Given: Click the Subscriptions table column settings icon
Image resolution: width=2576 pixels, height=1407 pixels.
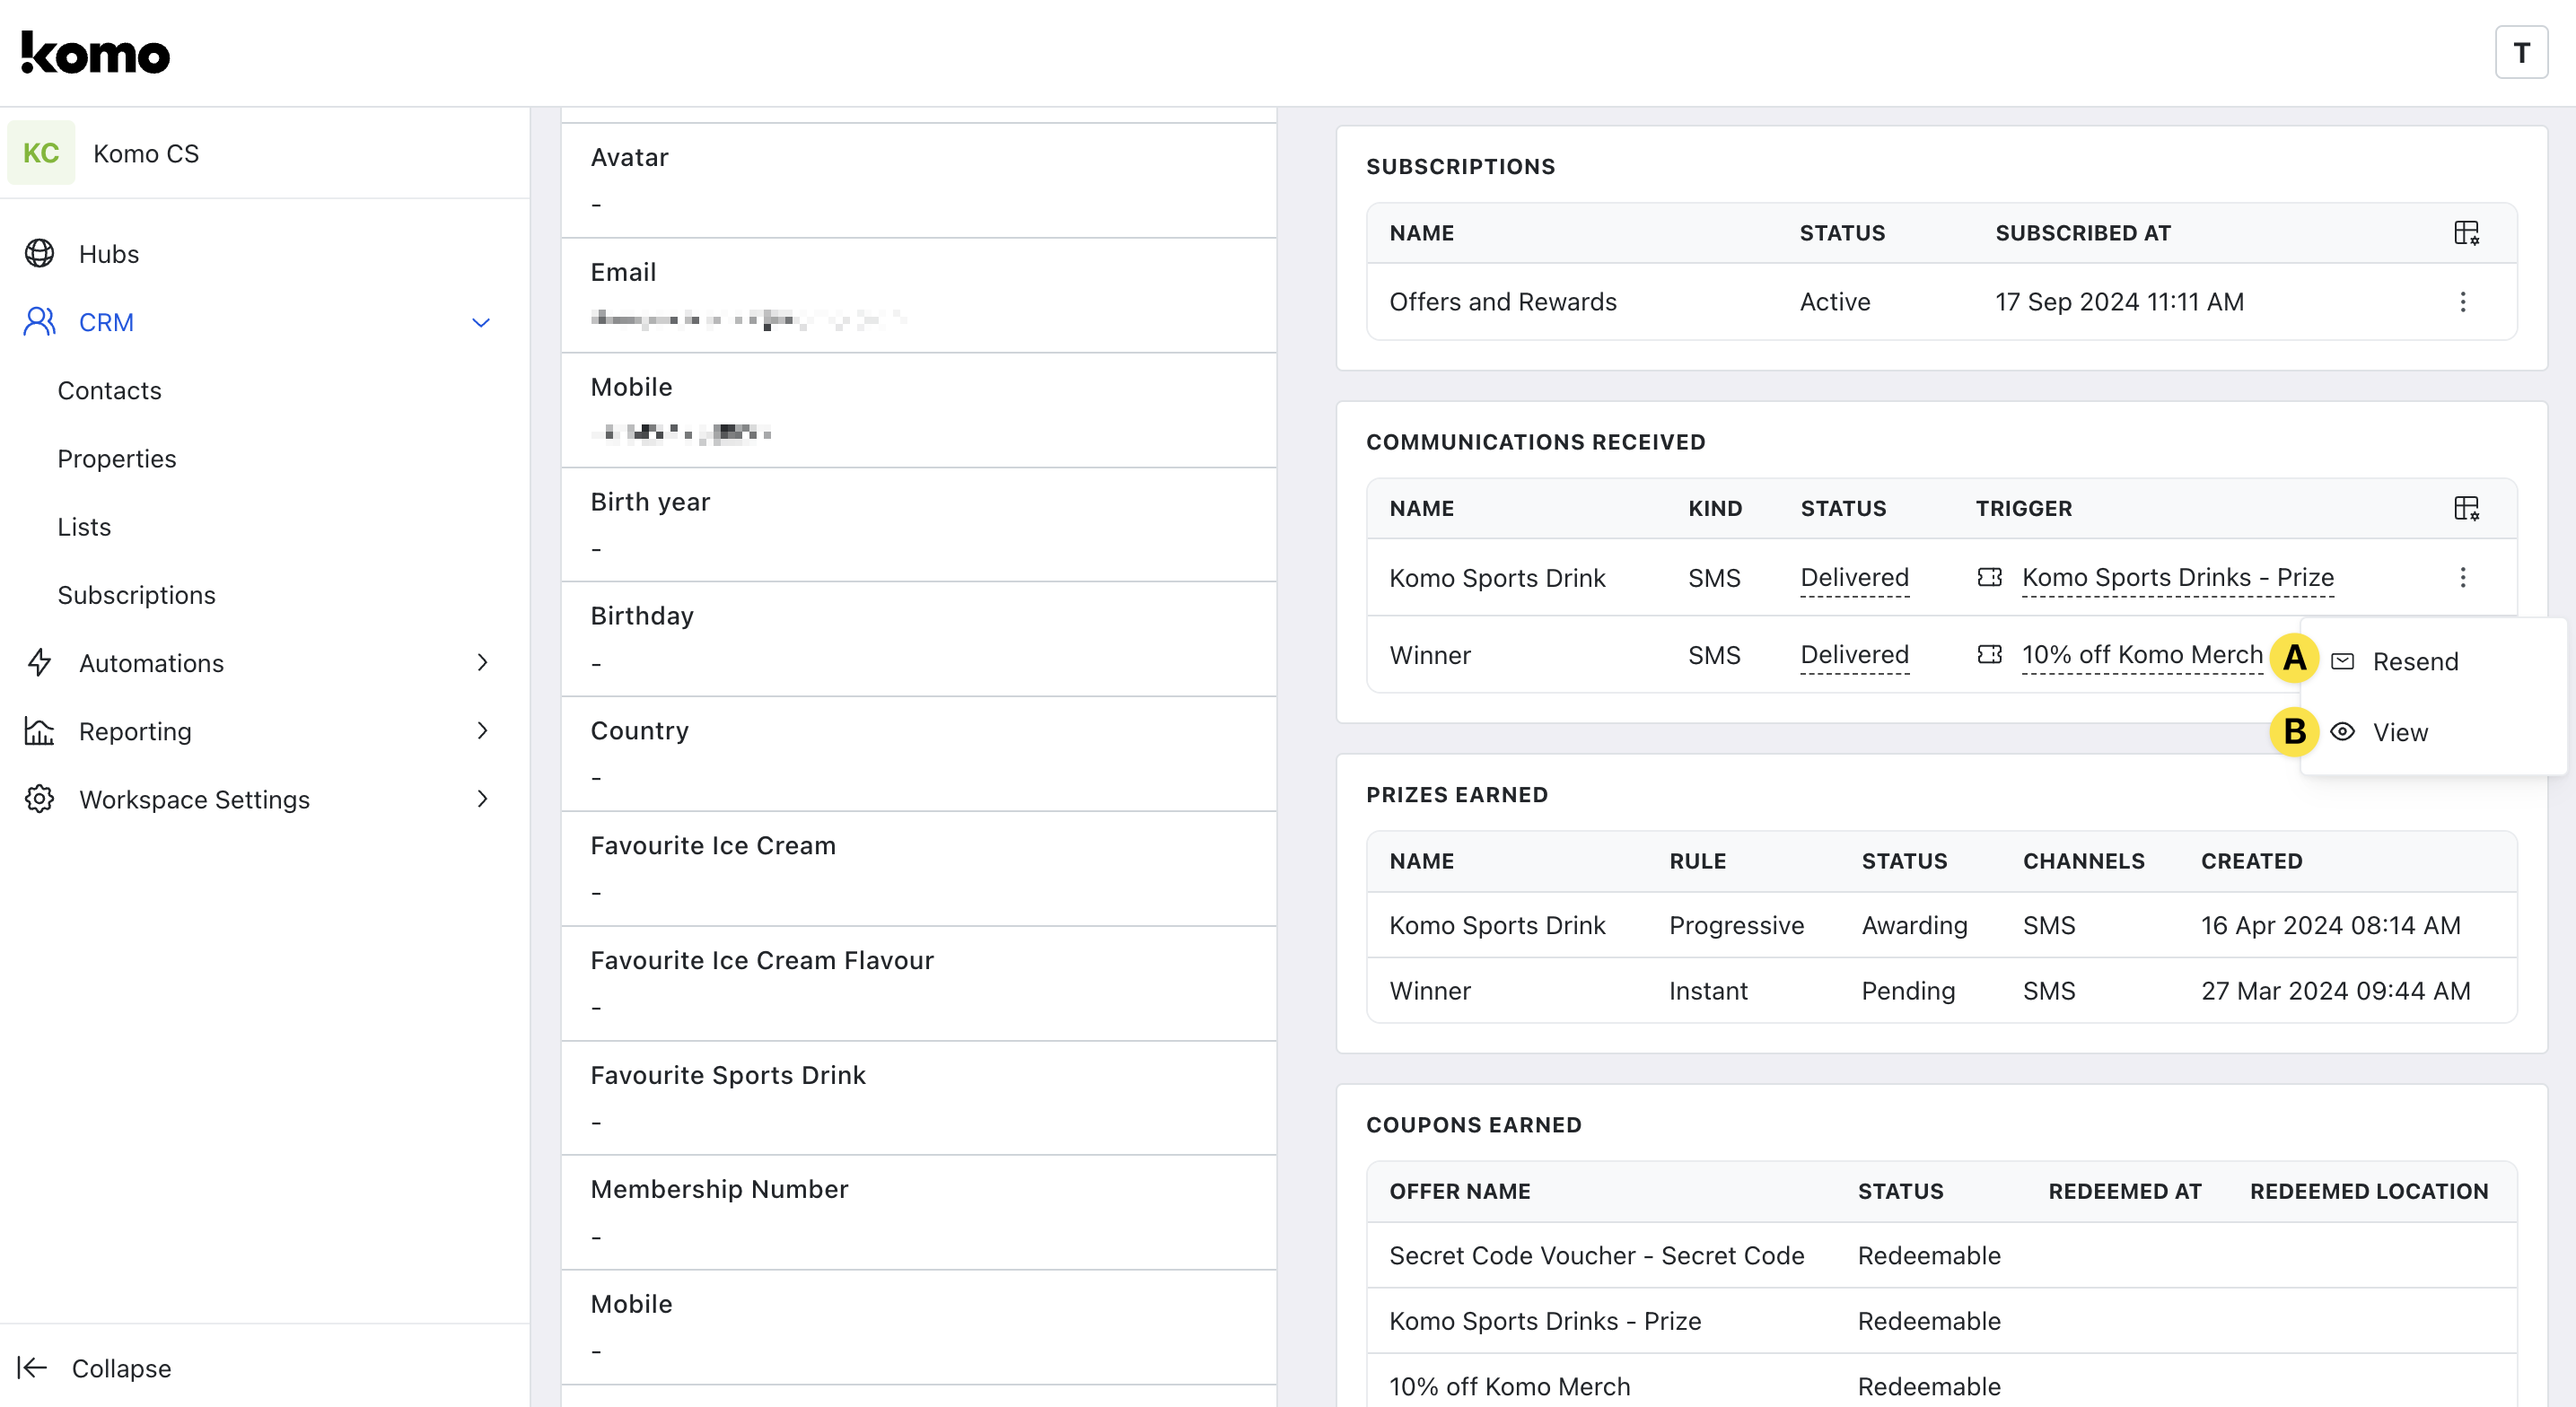Looking at the screenshot, I should tap(2465, 233).
